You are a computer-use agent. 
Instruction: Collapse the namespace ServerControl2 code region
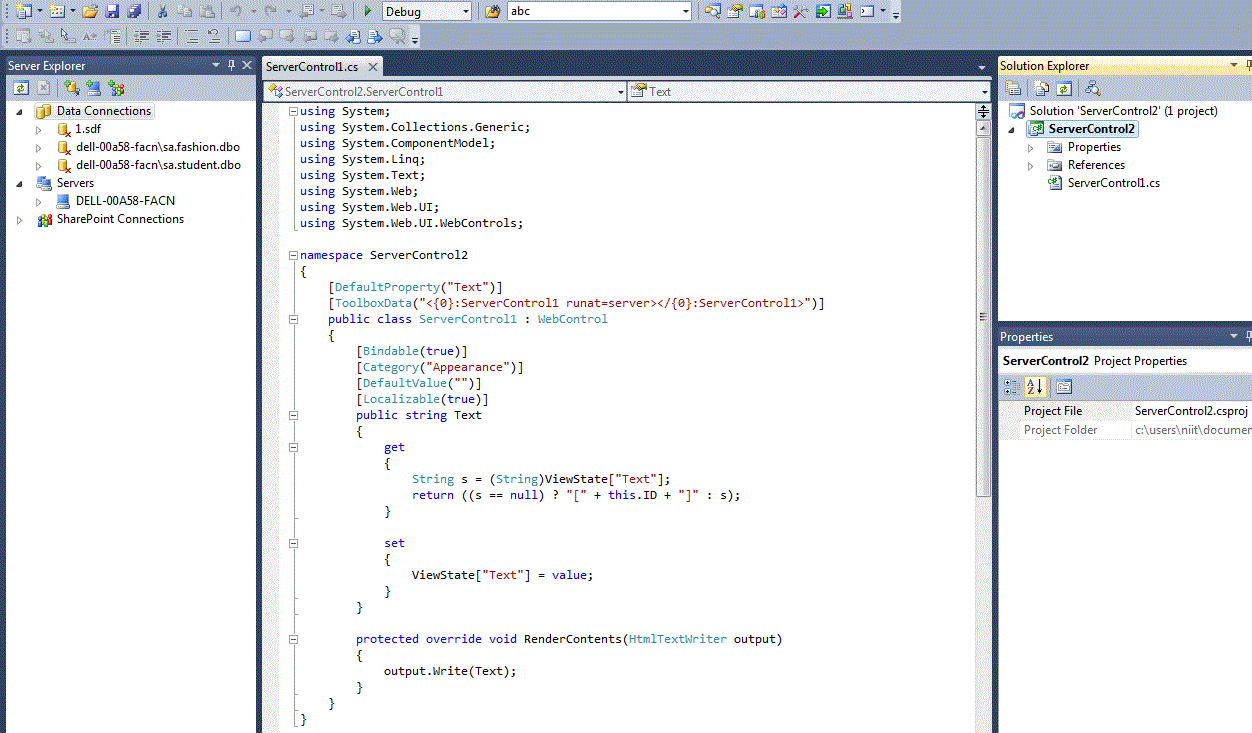(293, 254)
